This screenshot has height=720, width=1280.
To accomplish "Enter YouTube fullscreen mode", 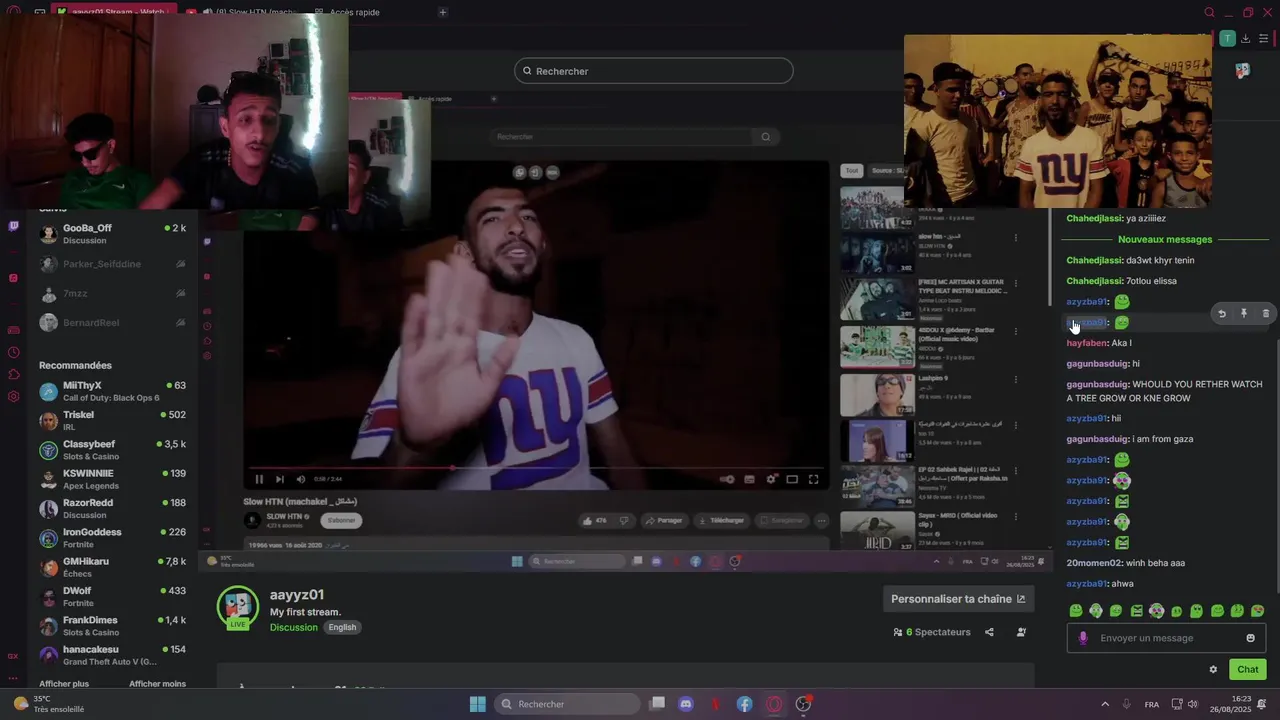I will [x=813, y=479].
